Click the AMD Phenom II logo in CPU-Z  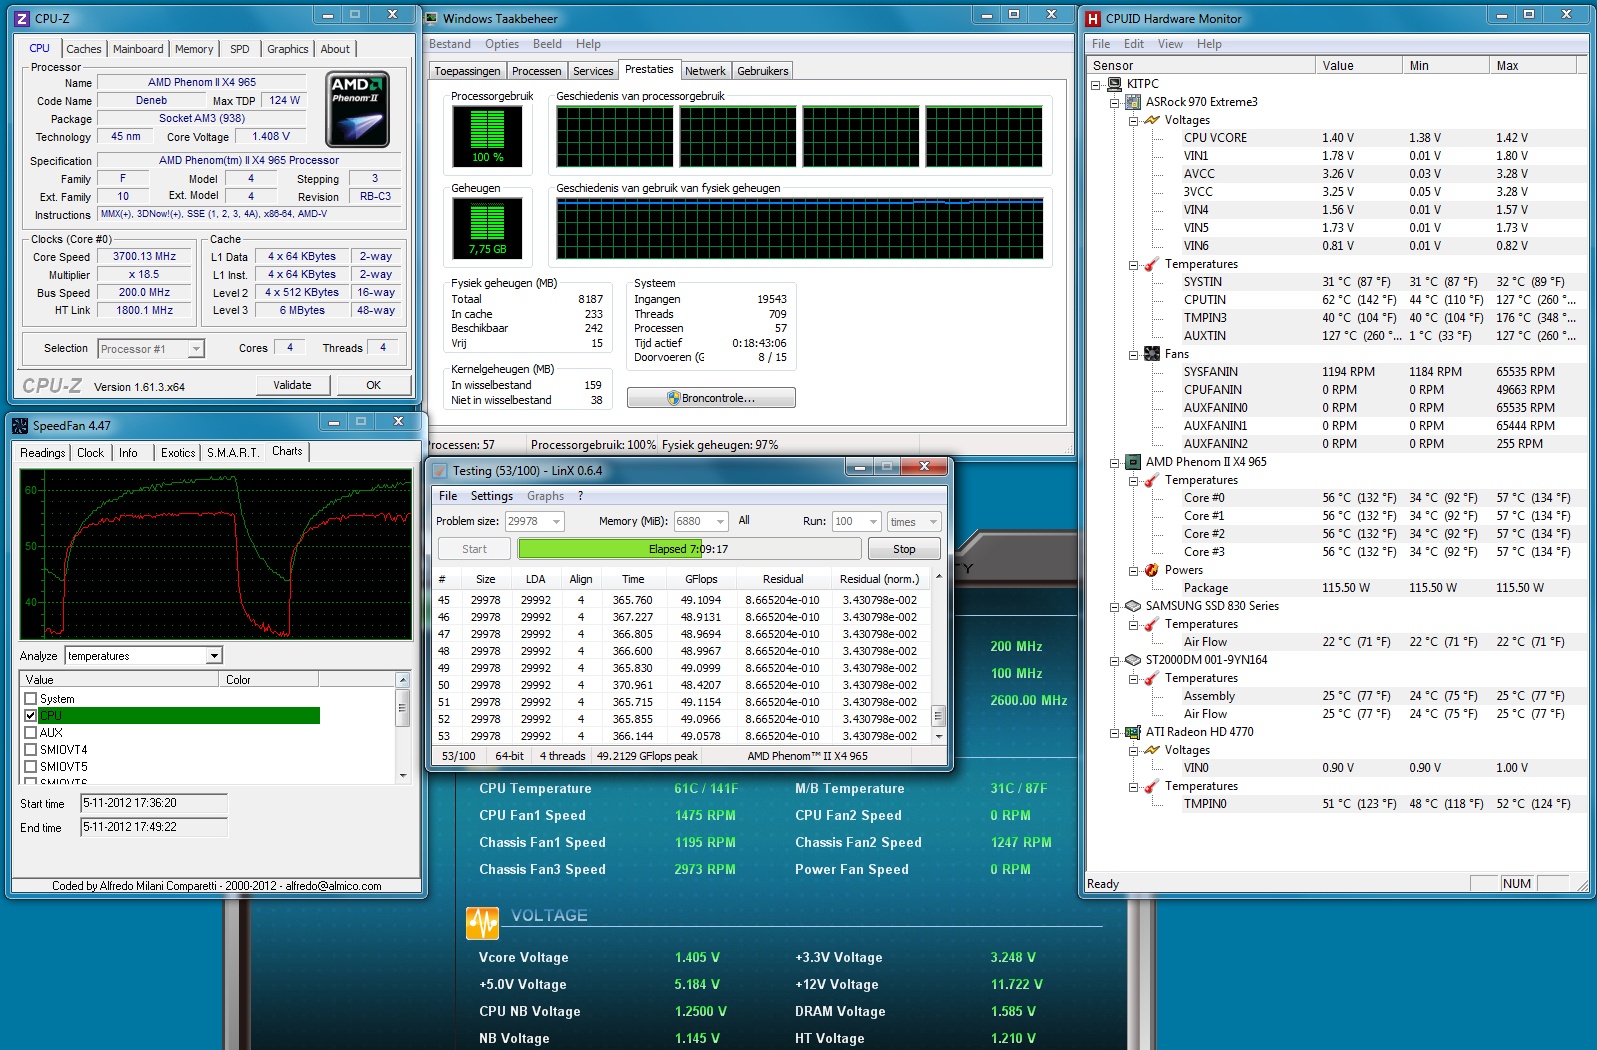pyautogui.click(x=358, y=109)
